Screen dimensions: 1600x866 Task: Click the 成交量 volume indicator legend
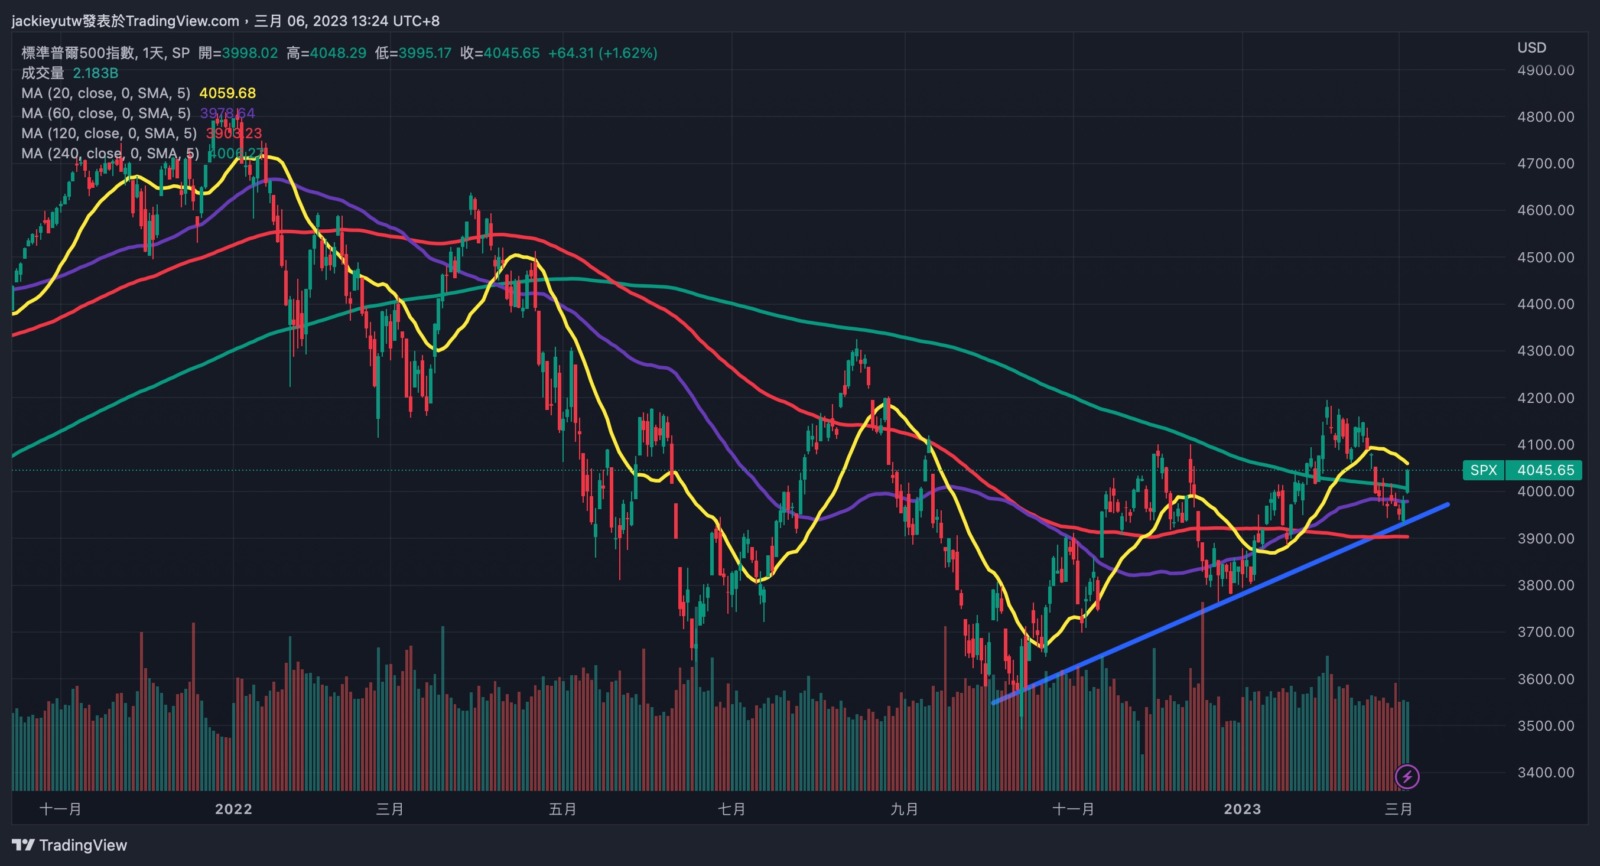43,73
